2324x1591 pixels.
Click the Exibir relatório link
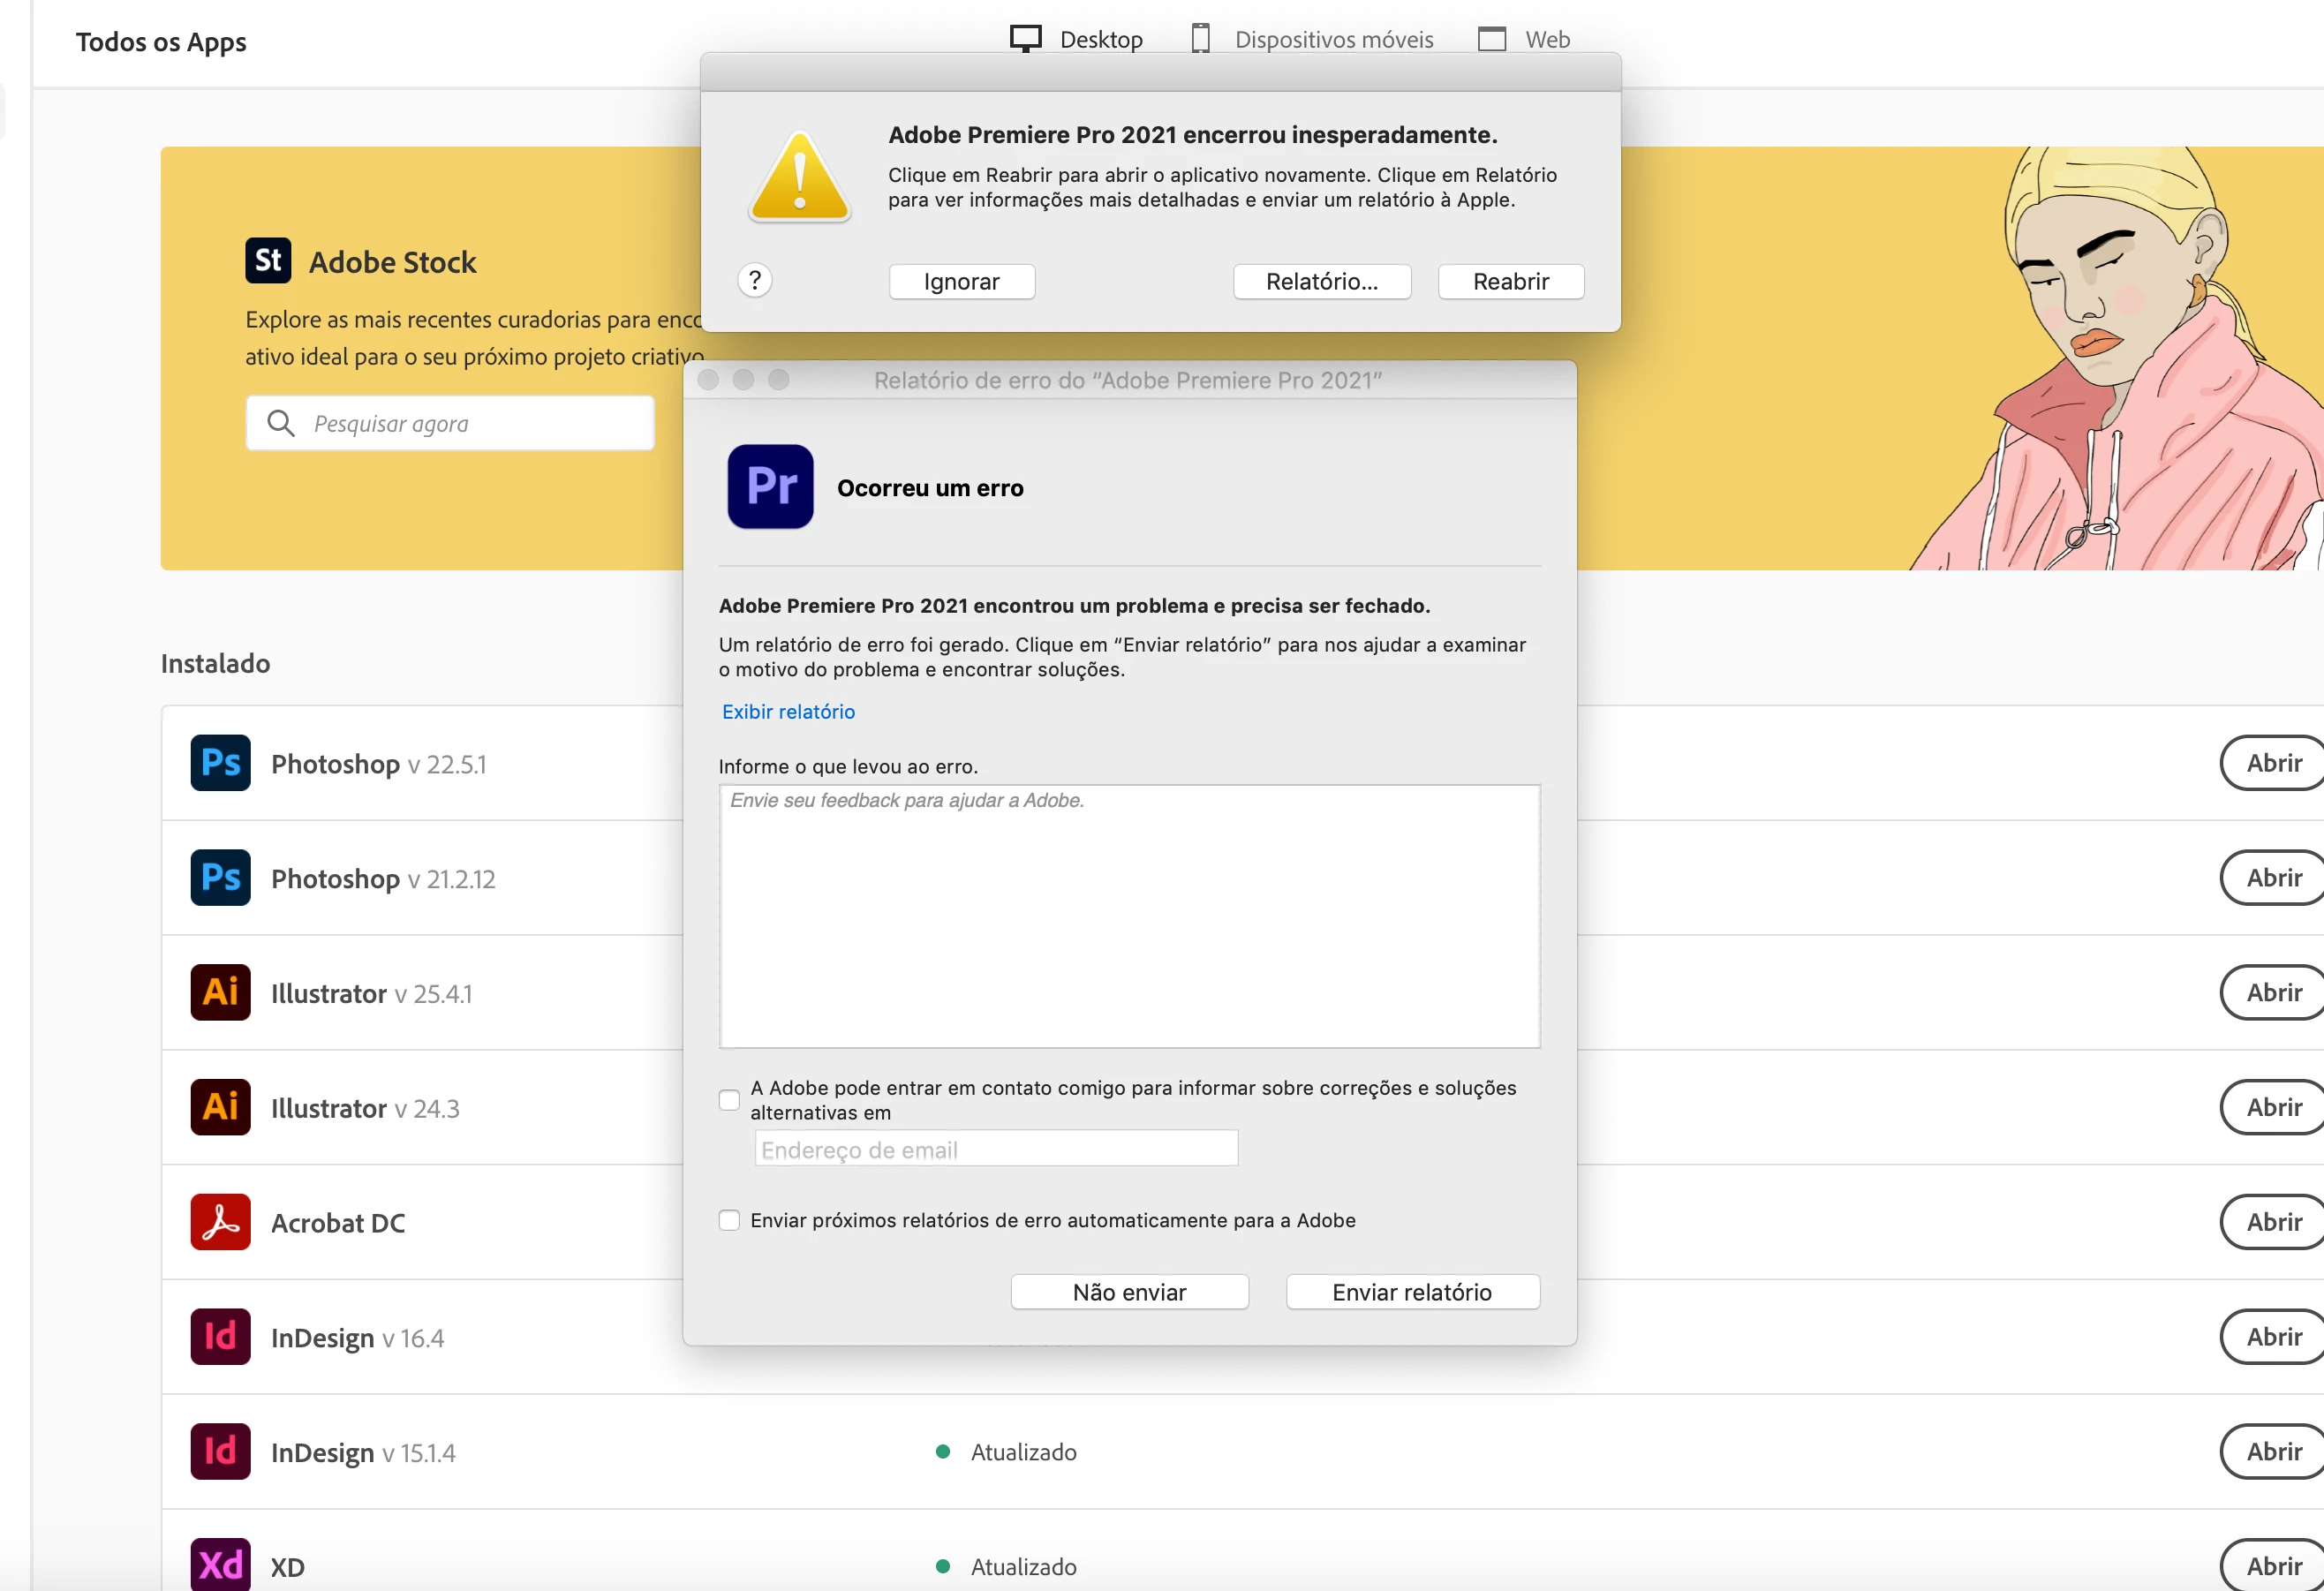click(788, 712)
